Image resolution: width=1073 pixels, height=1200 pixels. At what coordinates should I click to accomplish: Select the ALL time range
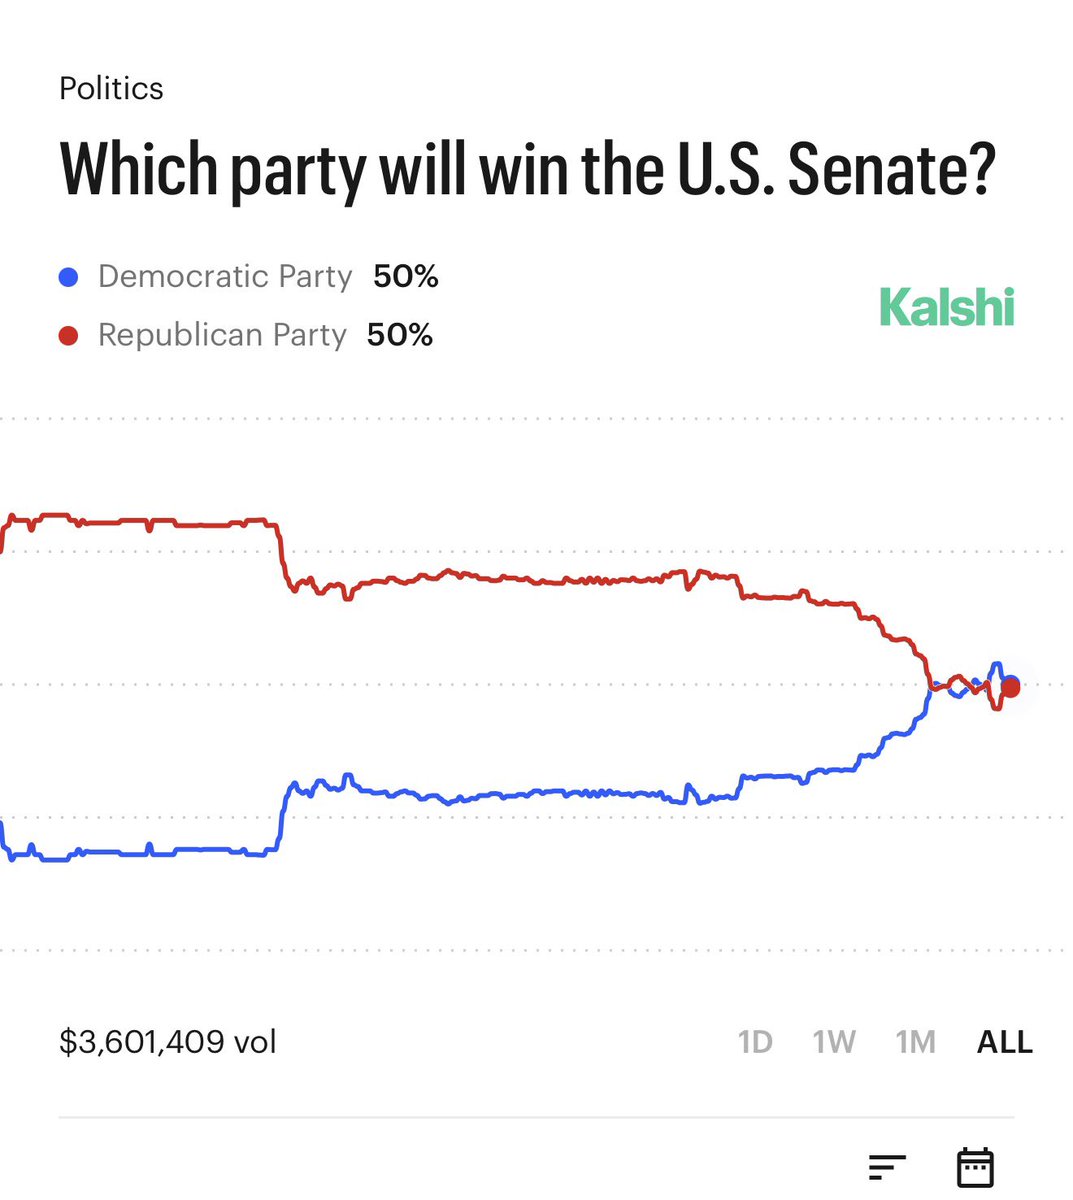tap(1004, 1042)
